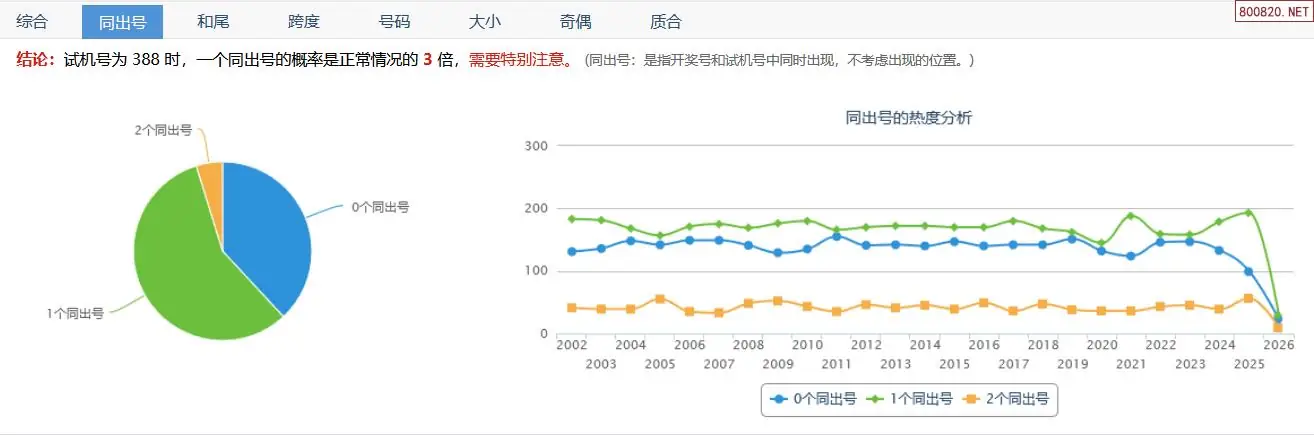Switch to the 综合 tab

(32, 21)
